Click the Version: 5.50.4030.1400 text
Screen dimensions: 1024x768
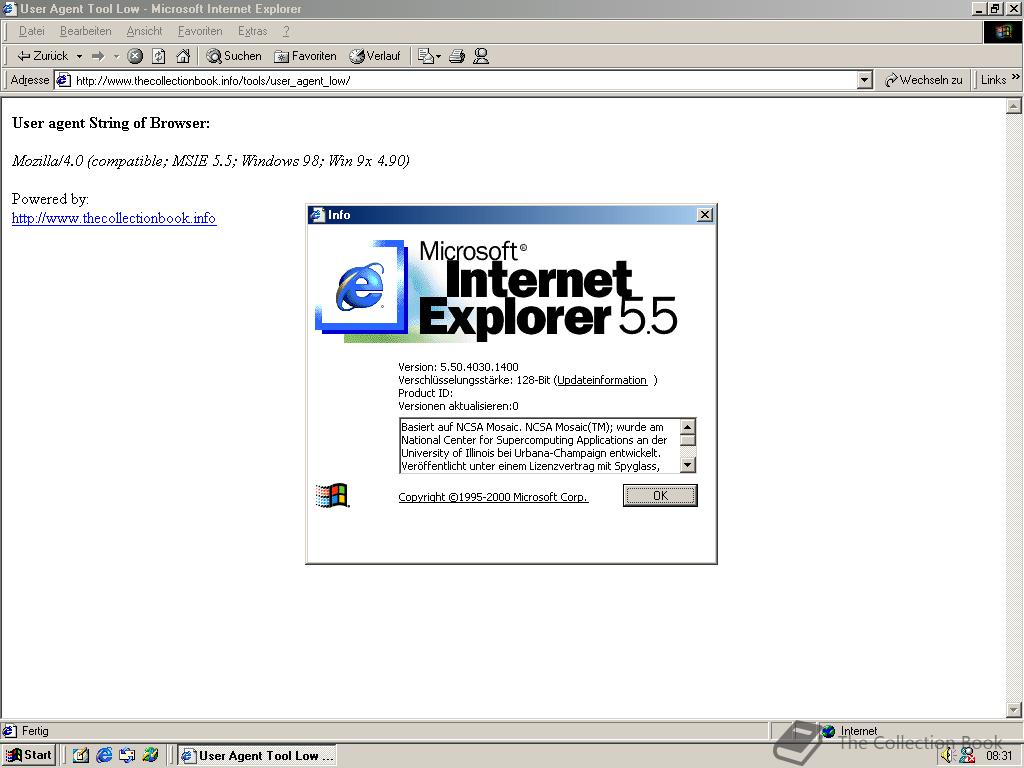458,367
